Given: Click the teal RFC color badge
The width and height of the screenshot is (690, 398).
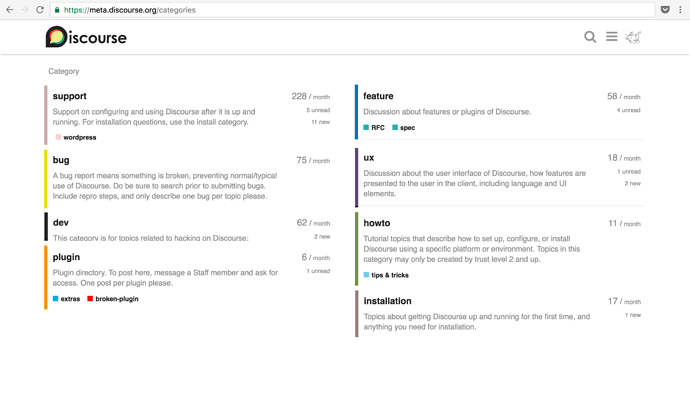Looking at the screenshot, I should click(366, 127).
